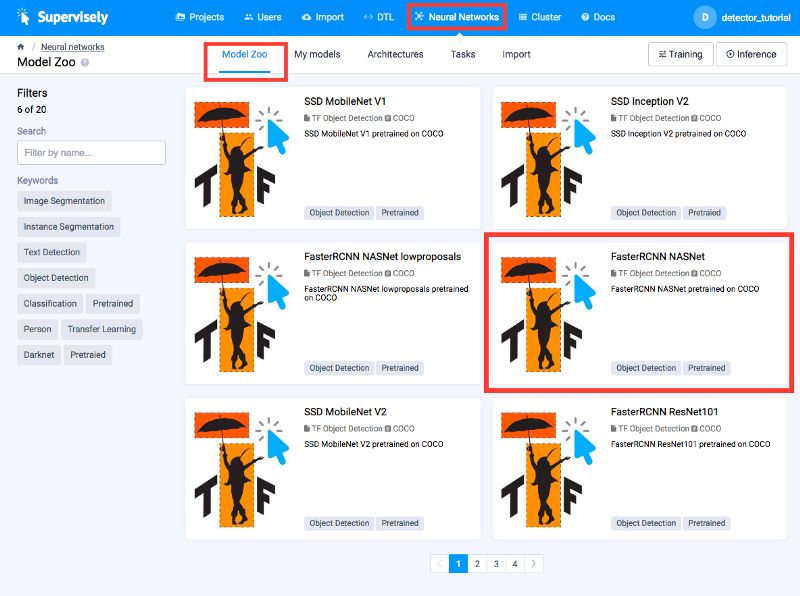Filter by Person keyword
Image resolution: width=800 pixels, height=596 pixels.
click(37, 329)
